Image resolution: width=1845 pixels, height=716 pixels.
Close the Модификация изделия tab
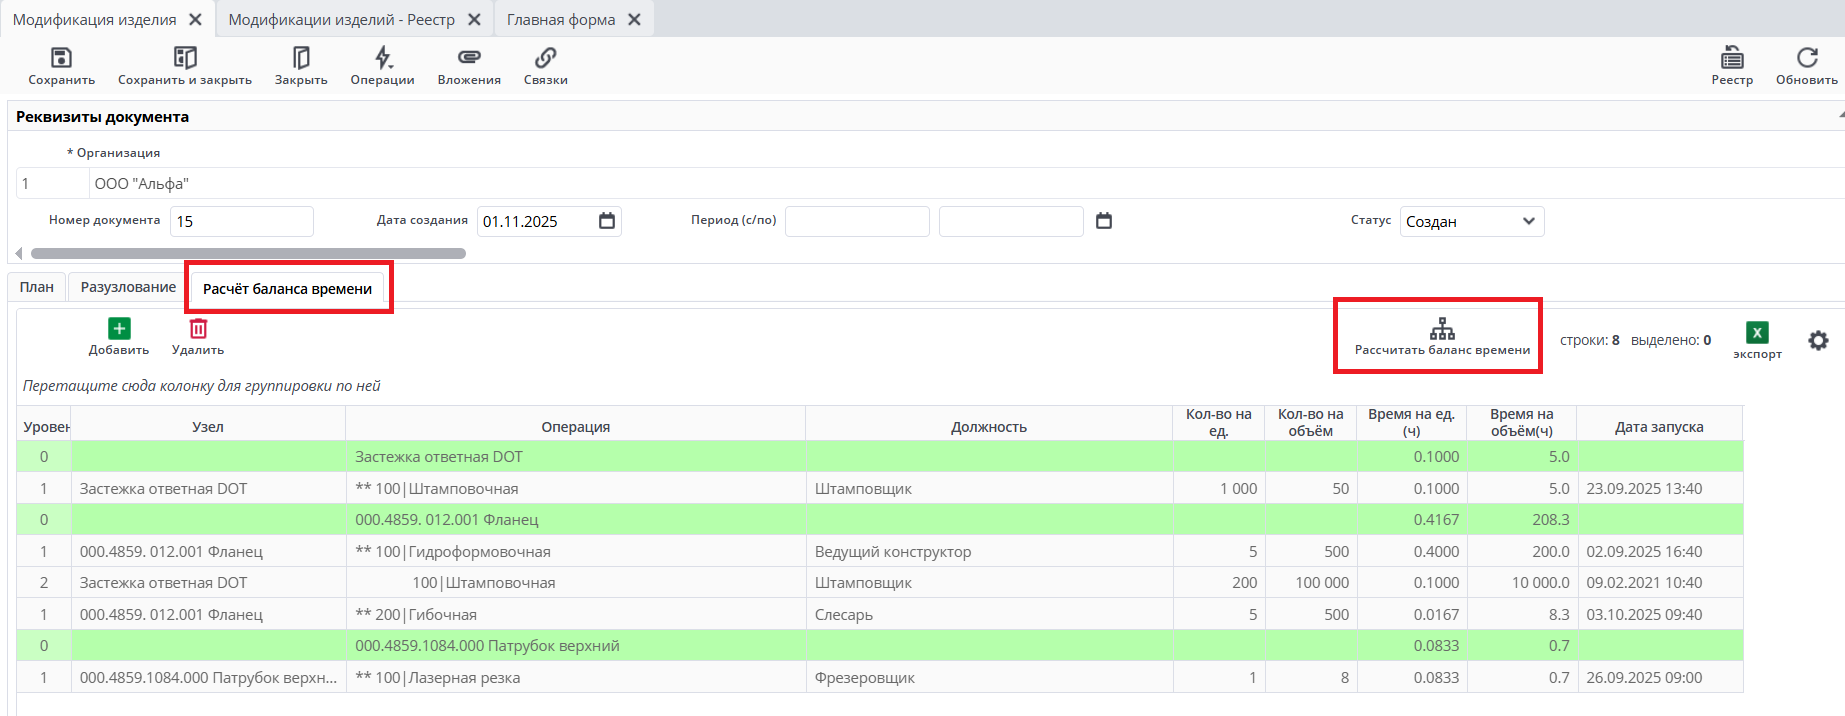tap(196, 20)
